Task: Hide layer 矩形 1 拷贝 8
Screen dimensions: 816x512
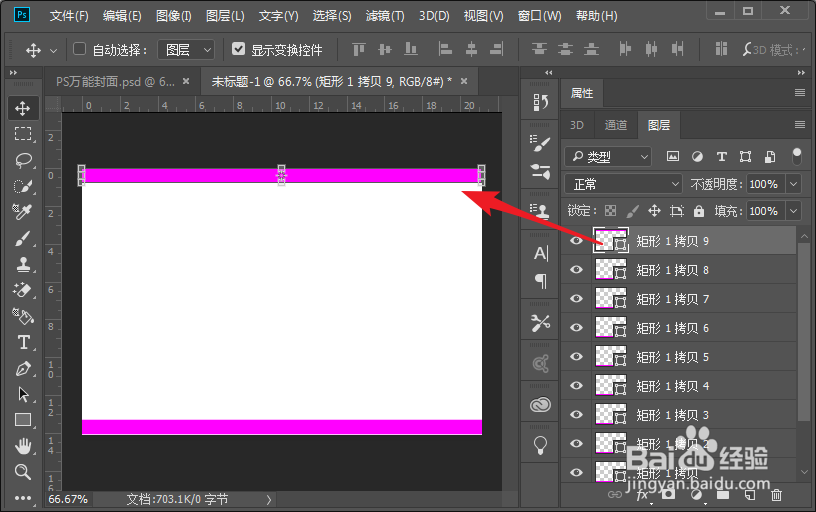Action: click(576, 270)
